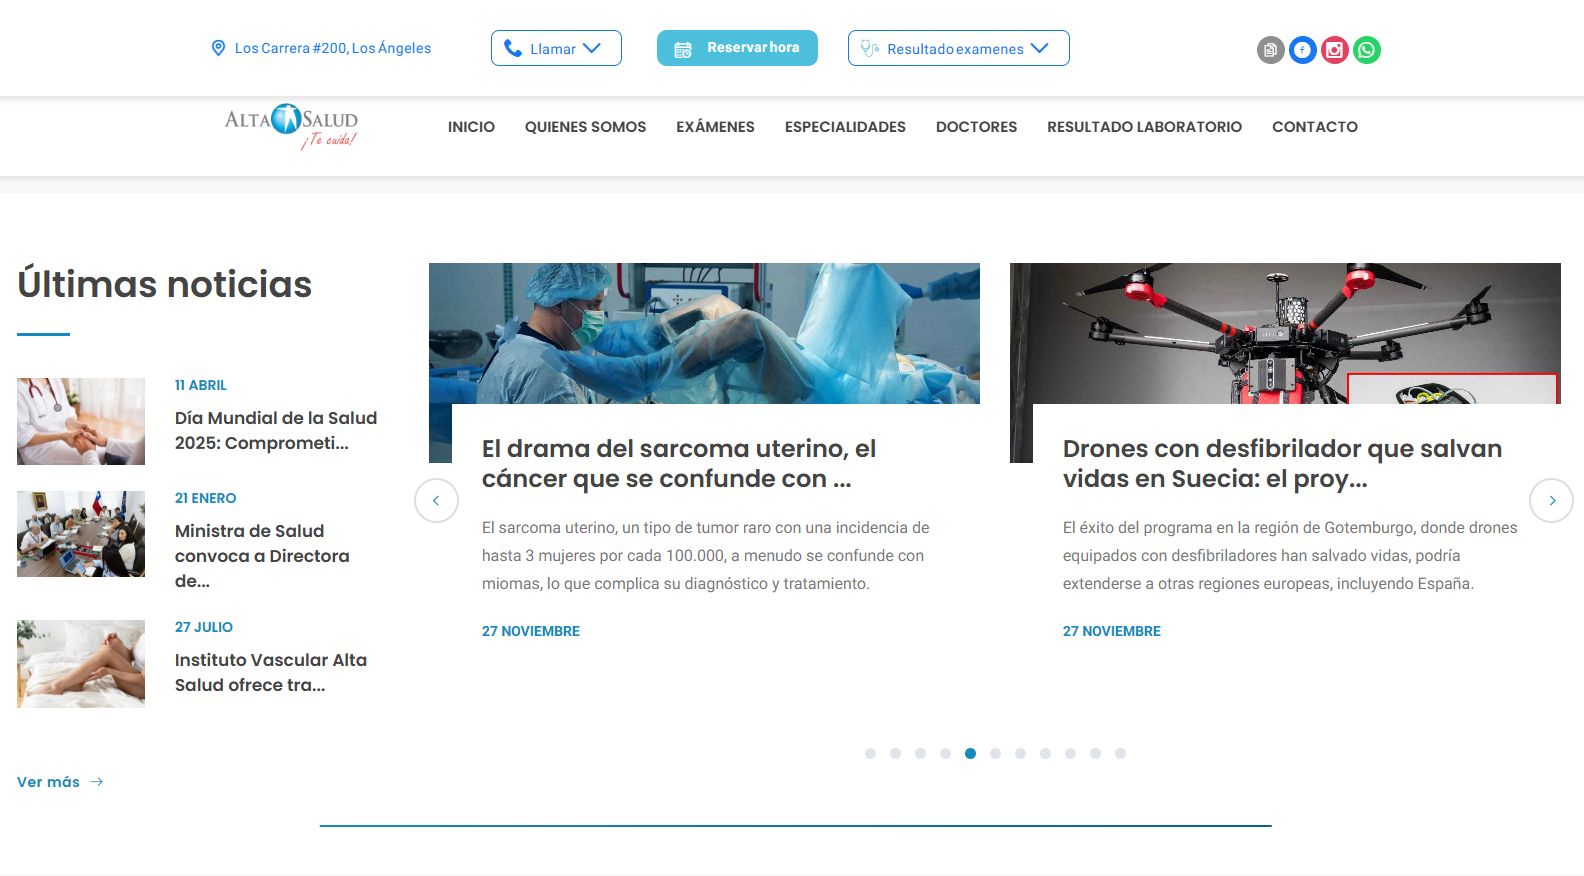
Task: Click the Alta Salud logo
Action: tap(291, 127)
